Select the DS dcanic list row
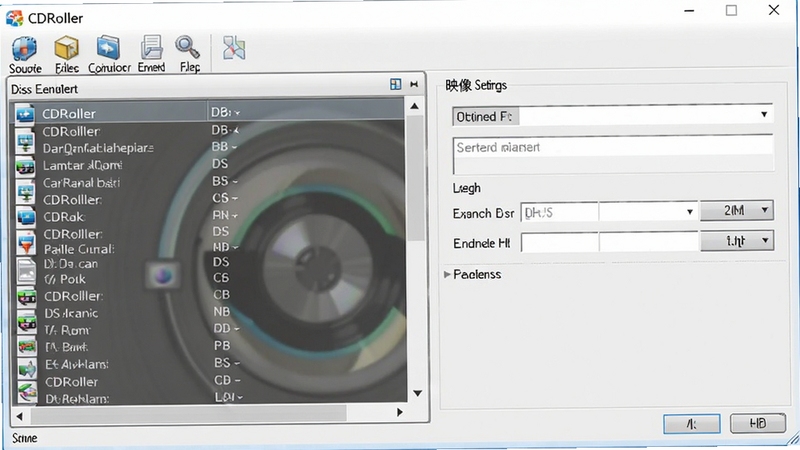 [211, 313]
